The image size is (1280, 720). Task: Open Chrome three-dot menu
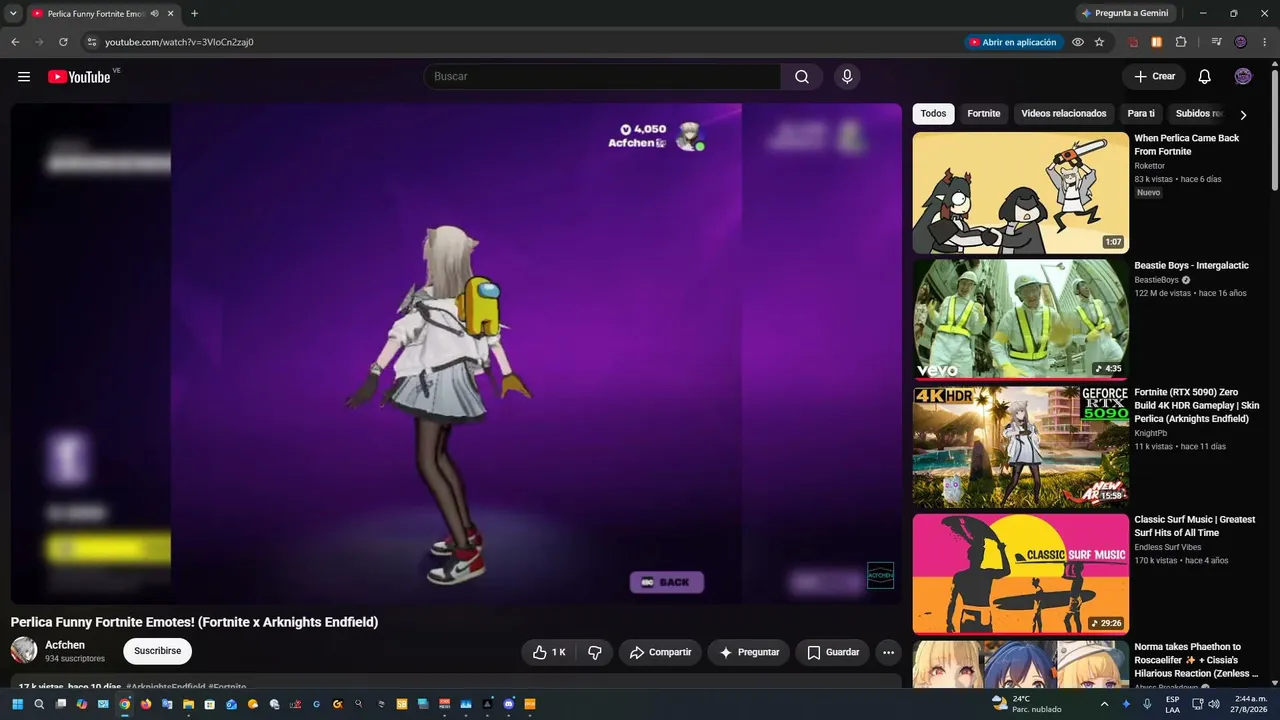coord(1265,42)
